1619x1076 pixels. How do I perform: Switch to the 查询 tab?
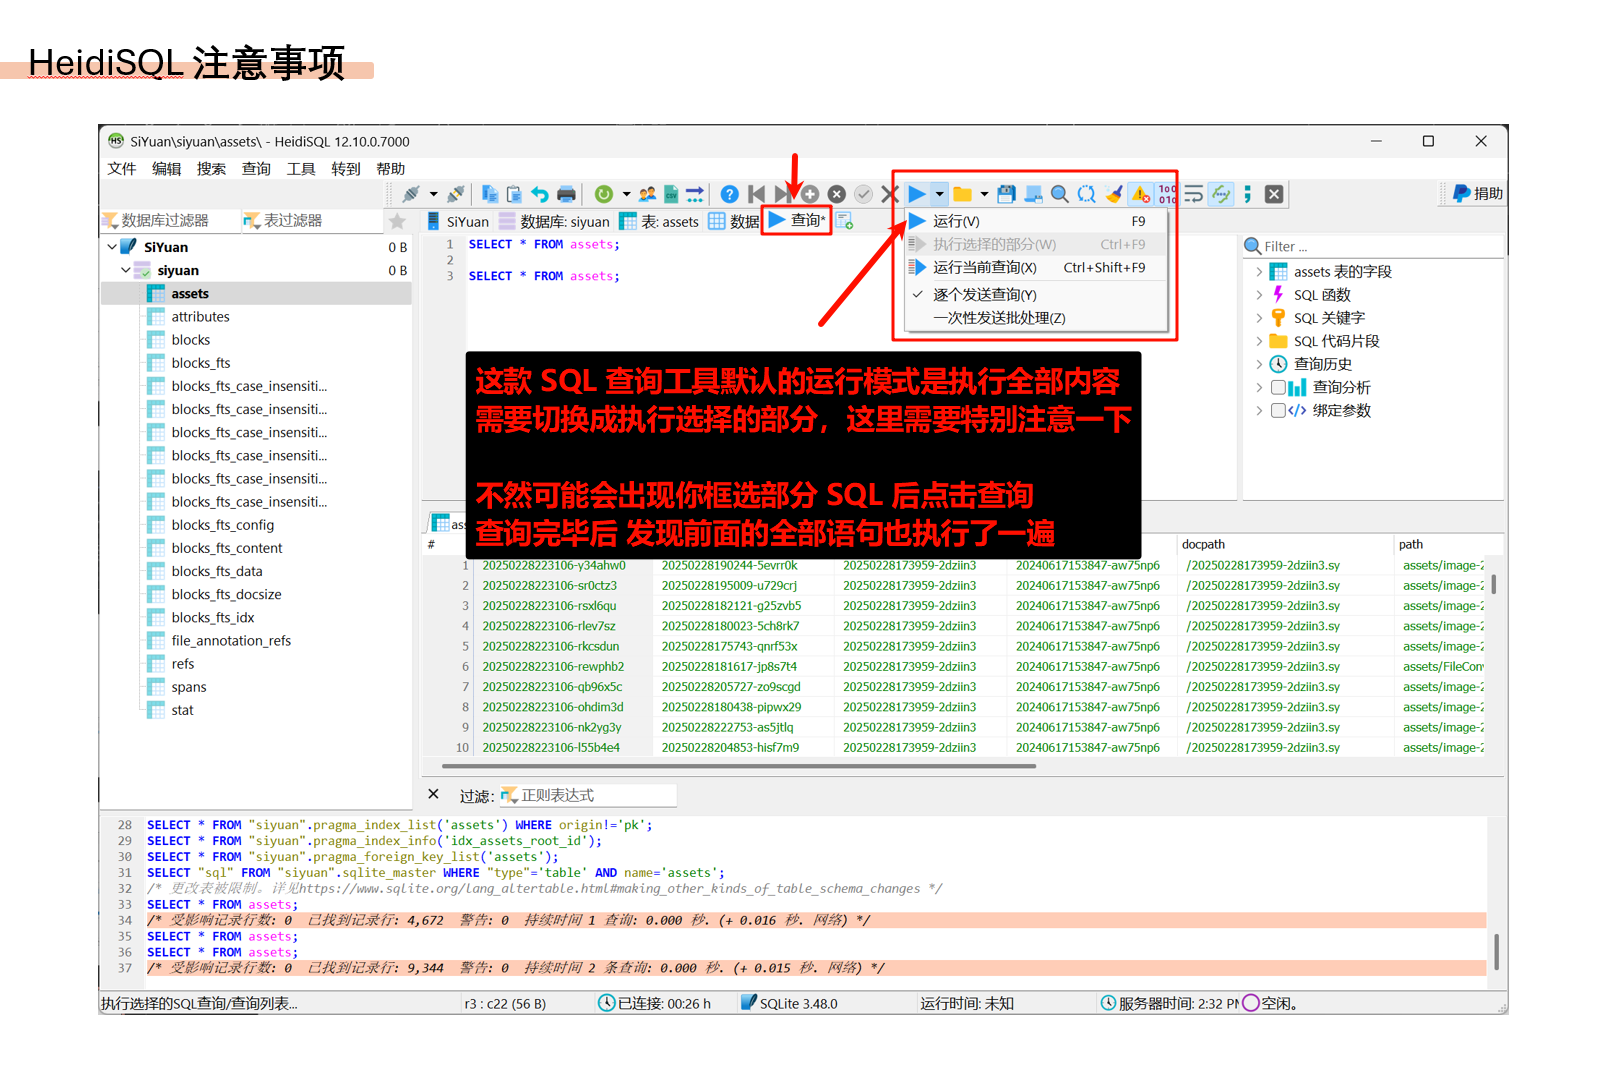[x=797, y=221]
